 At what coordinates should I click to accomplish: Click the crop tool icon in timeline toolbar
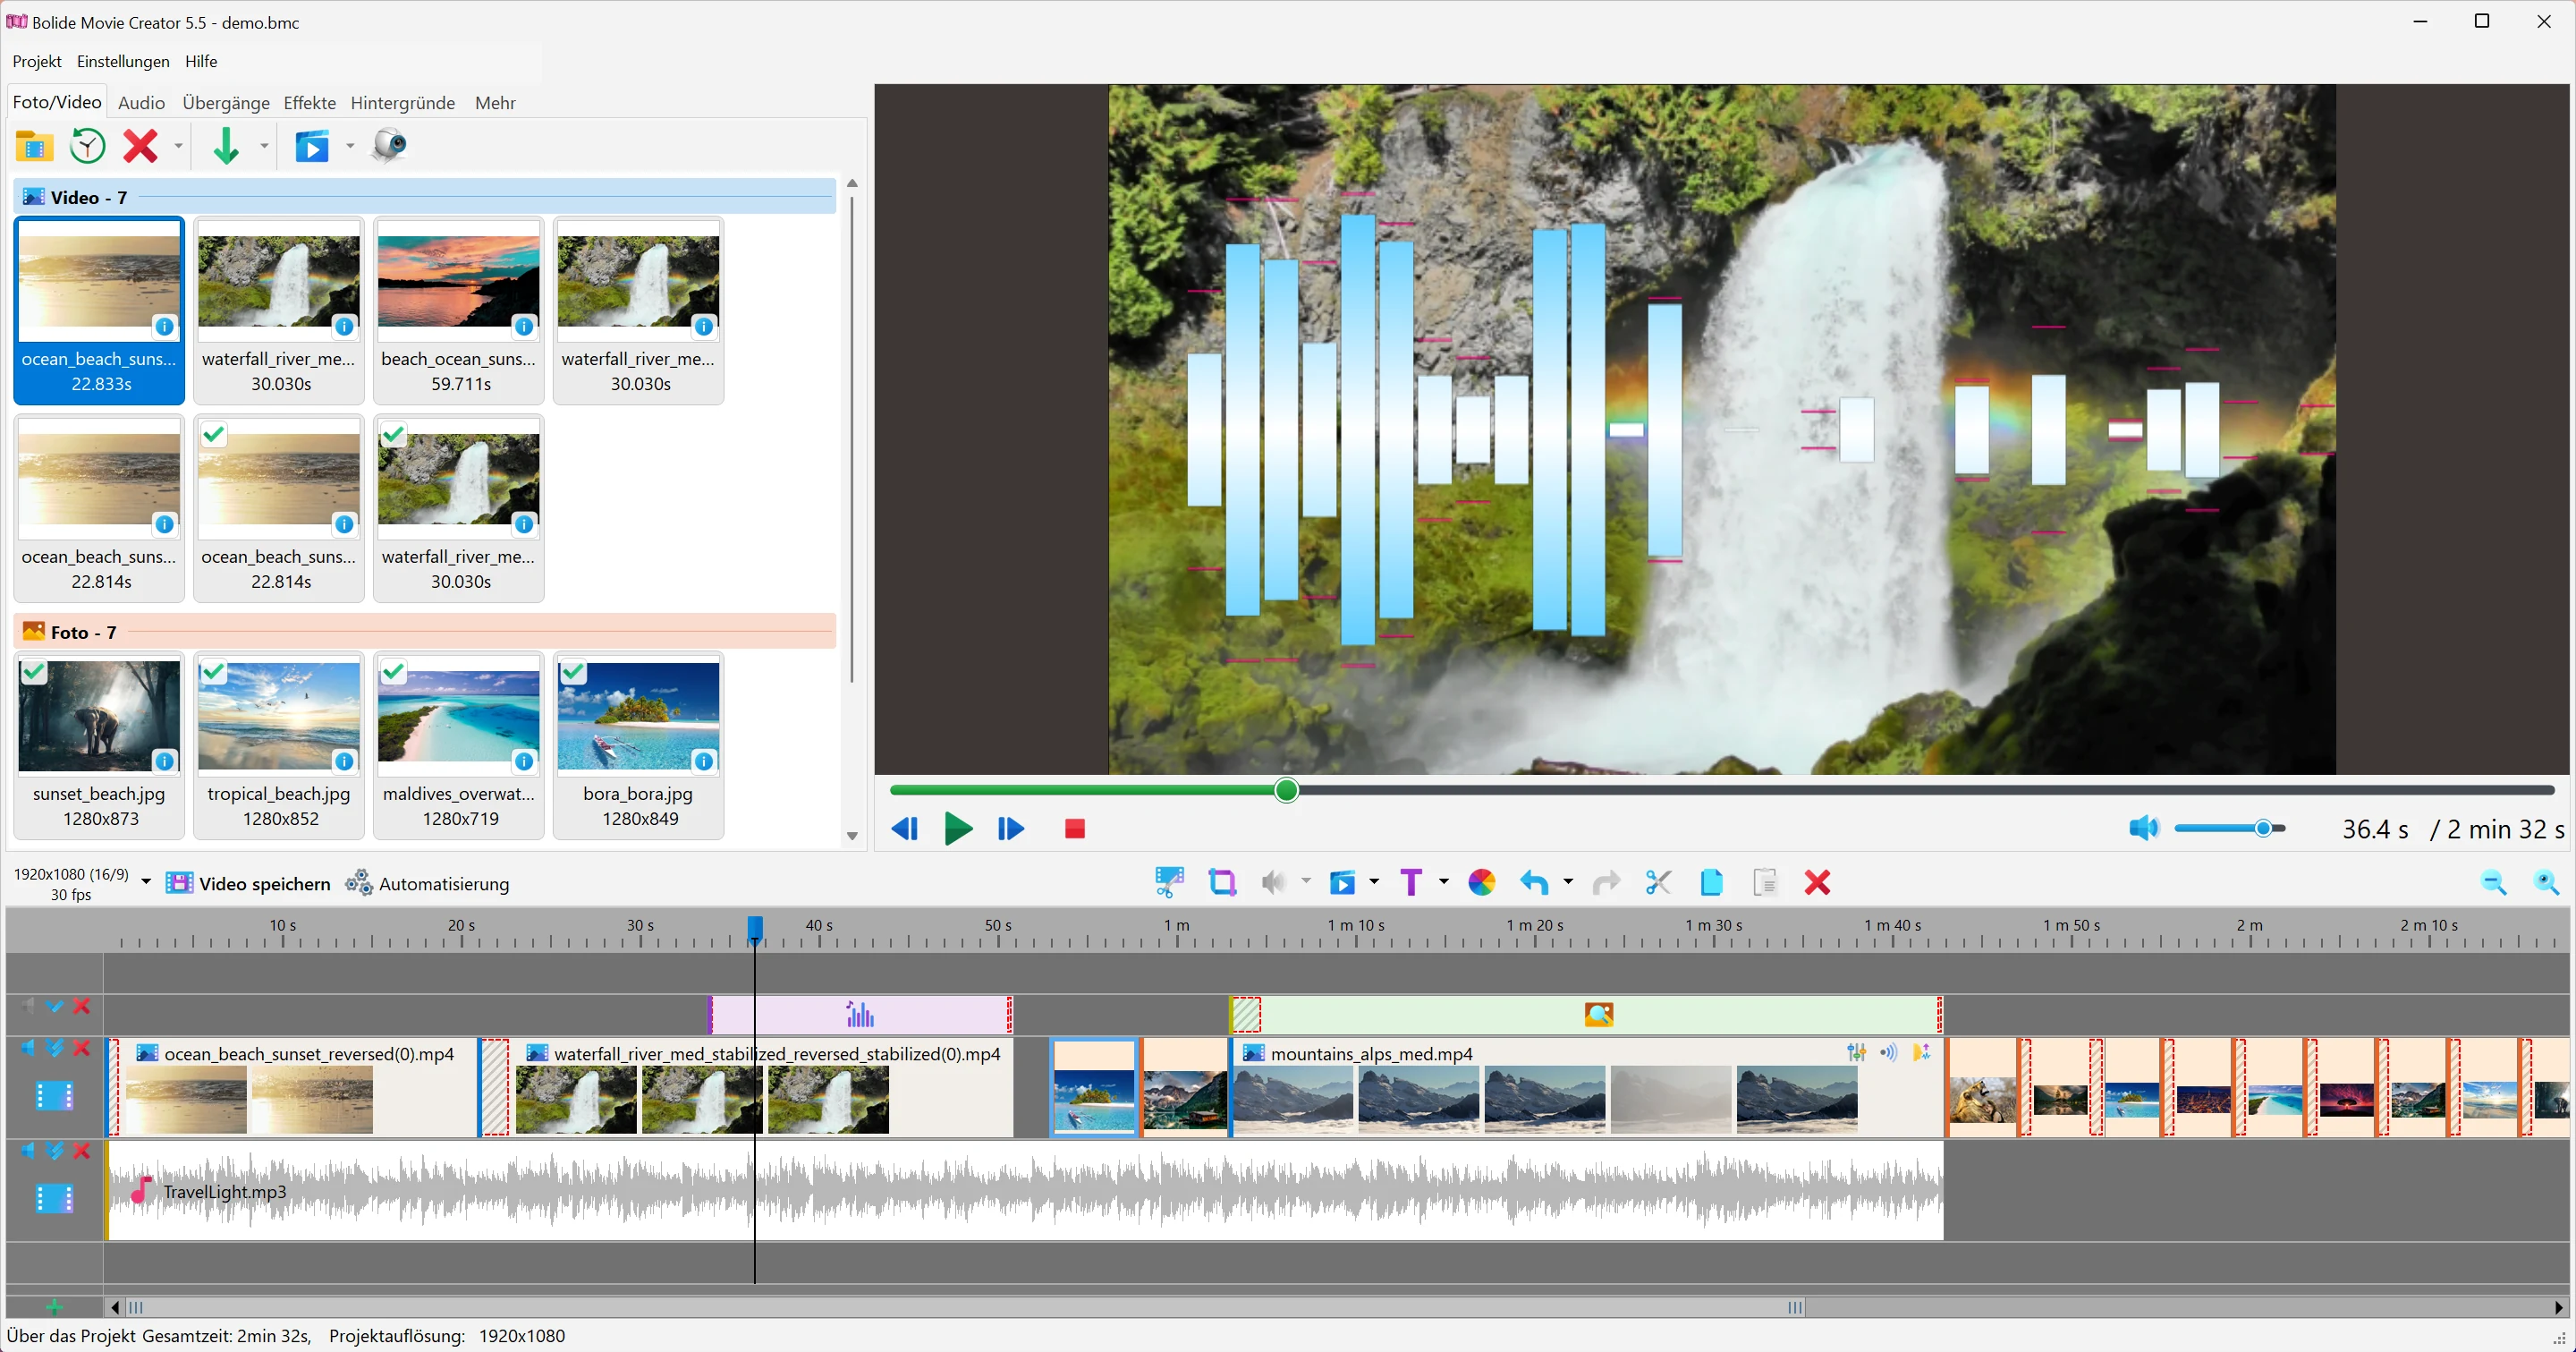click(1222, 882)
